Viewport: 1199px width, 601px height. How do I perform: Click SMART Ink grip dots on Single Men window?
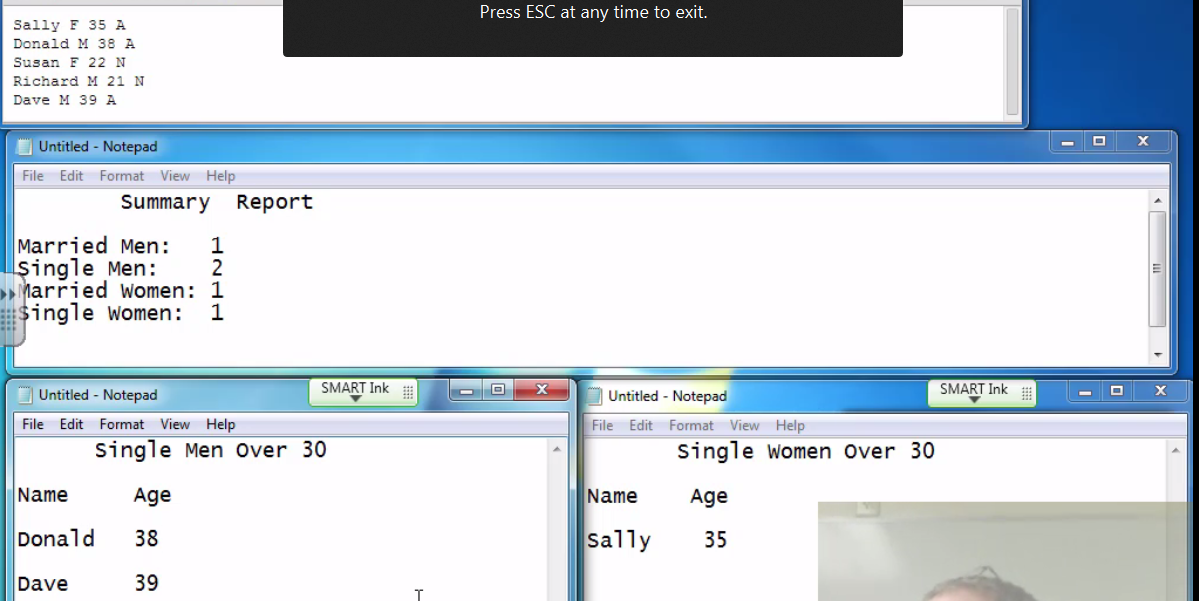click(408, 393)
